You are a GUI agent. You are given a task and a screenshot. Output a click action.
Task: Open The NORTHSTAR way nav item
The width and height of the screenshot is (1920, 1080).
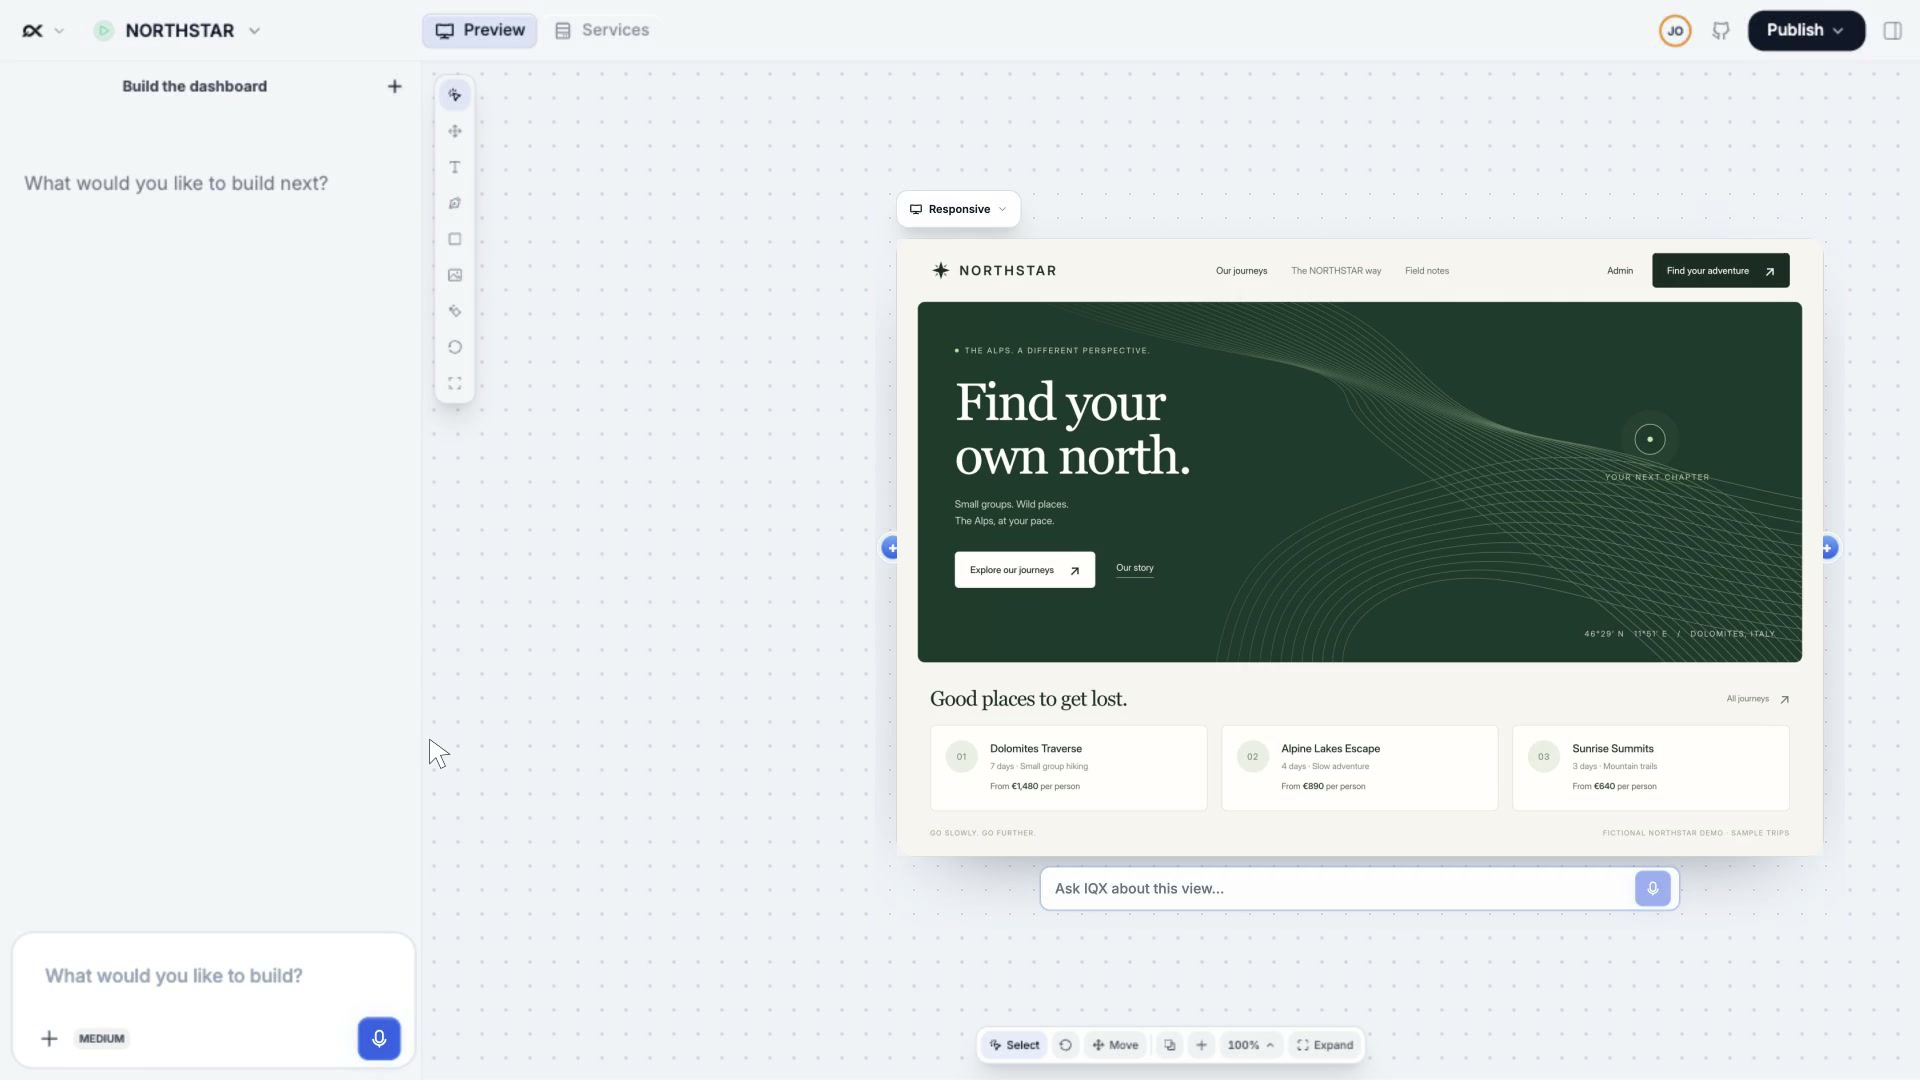pos(1336,271)
